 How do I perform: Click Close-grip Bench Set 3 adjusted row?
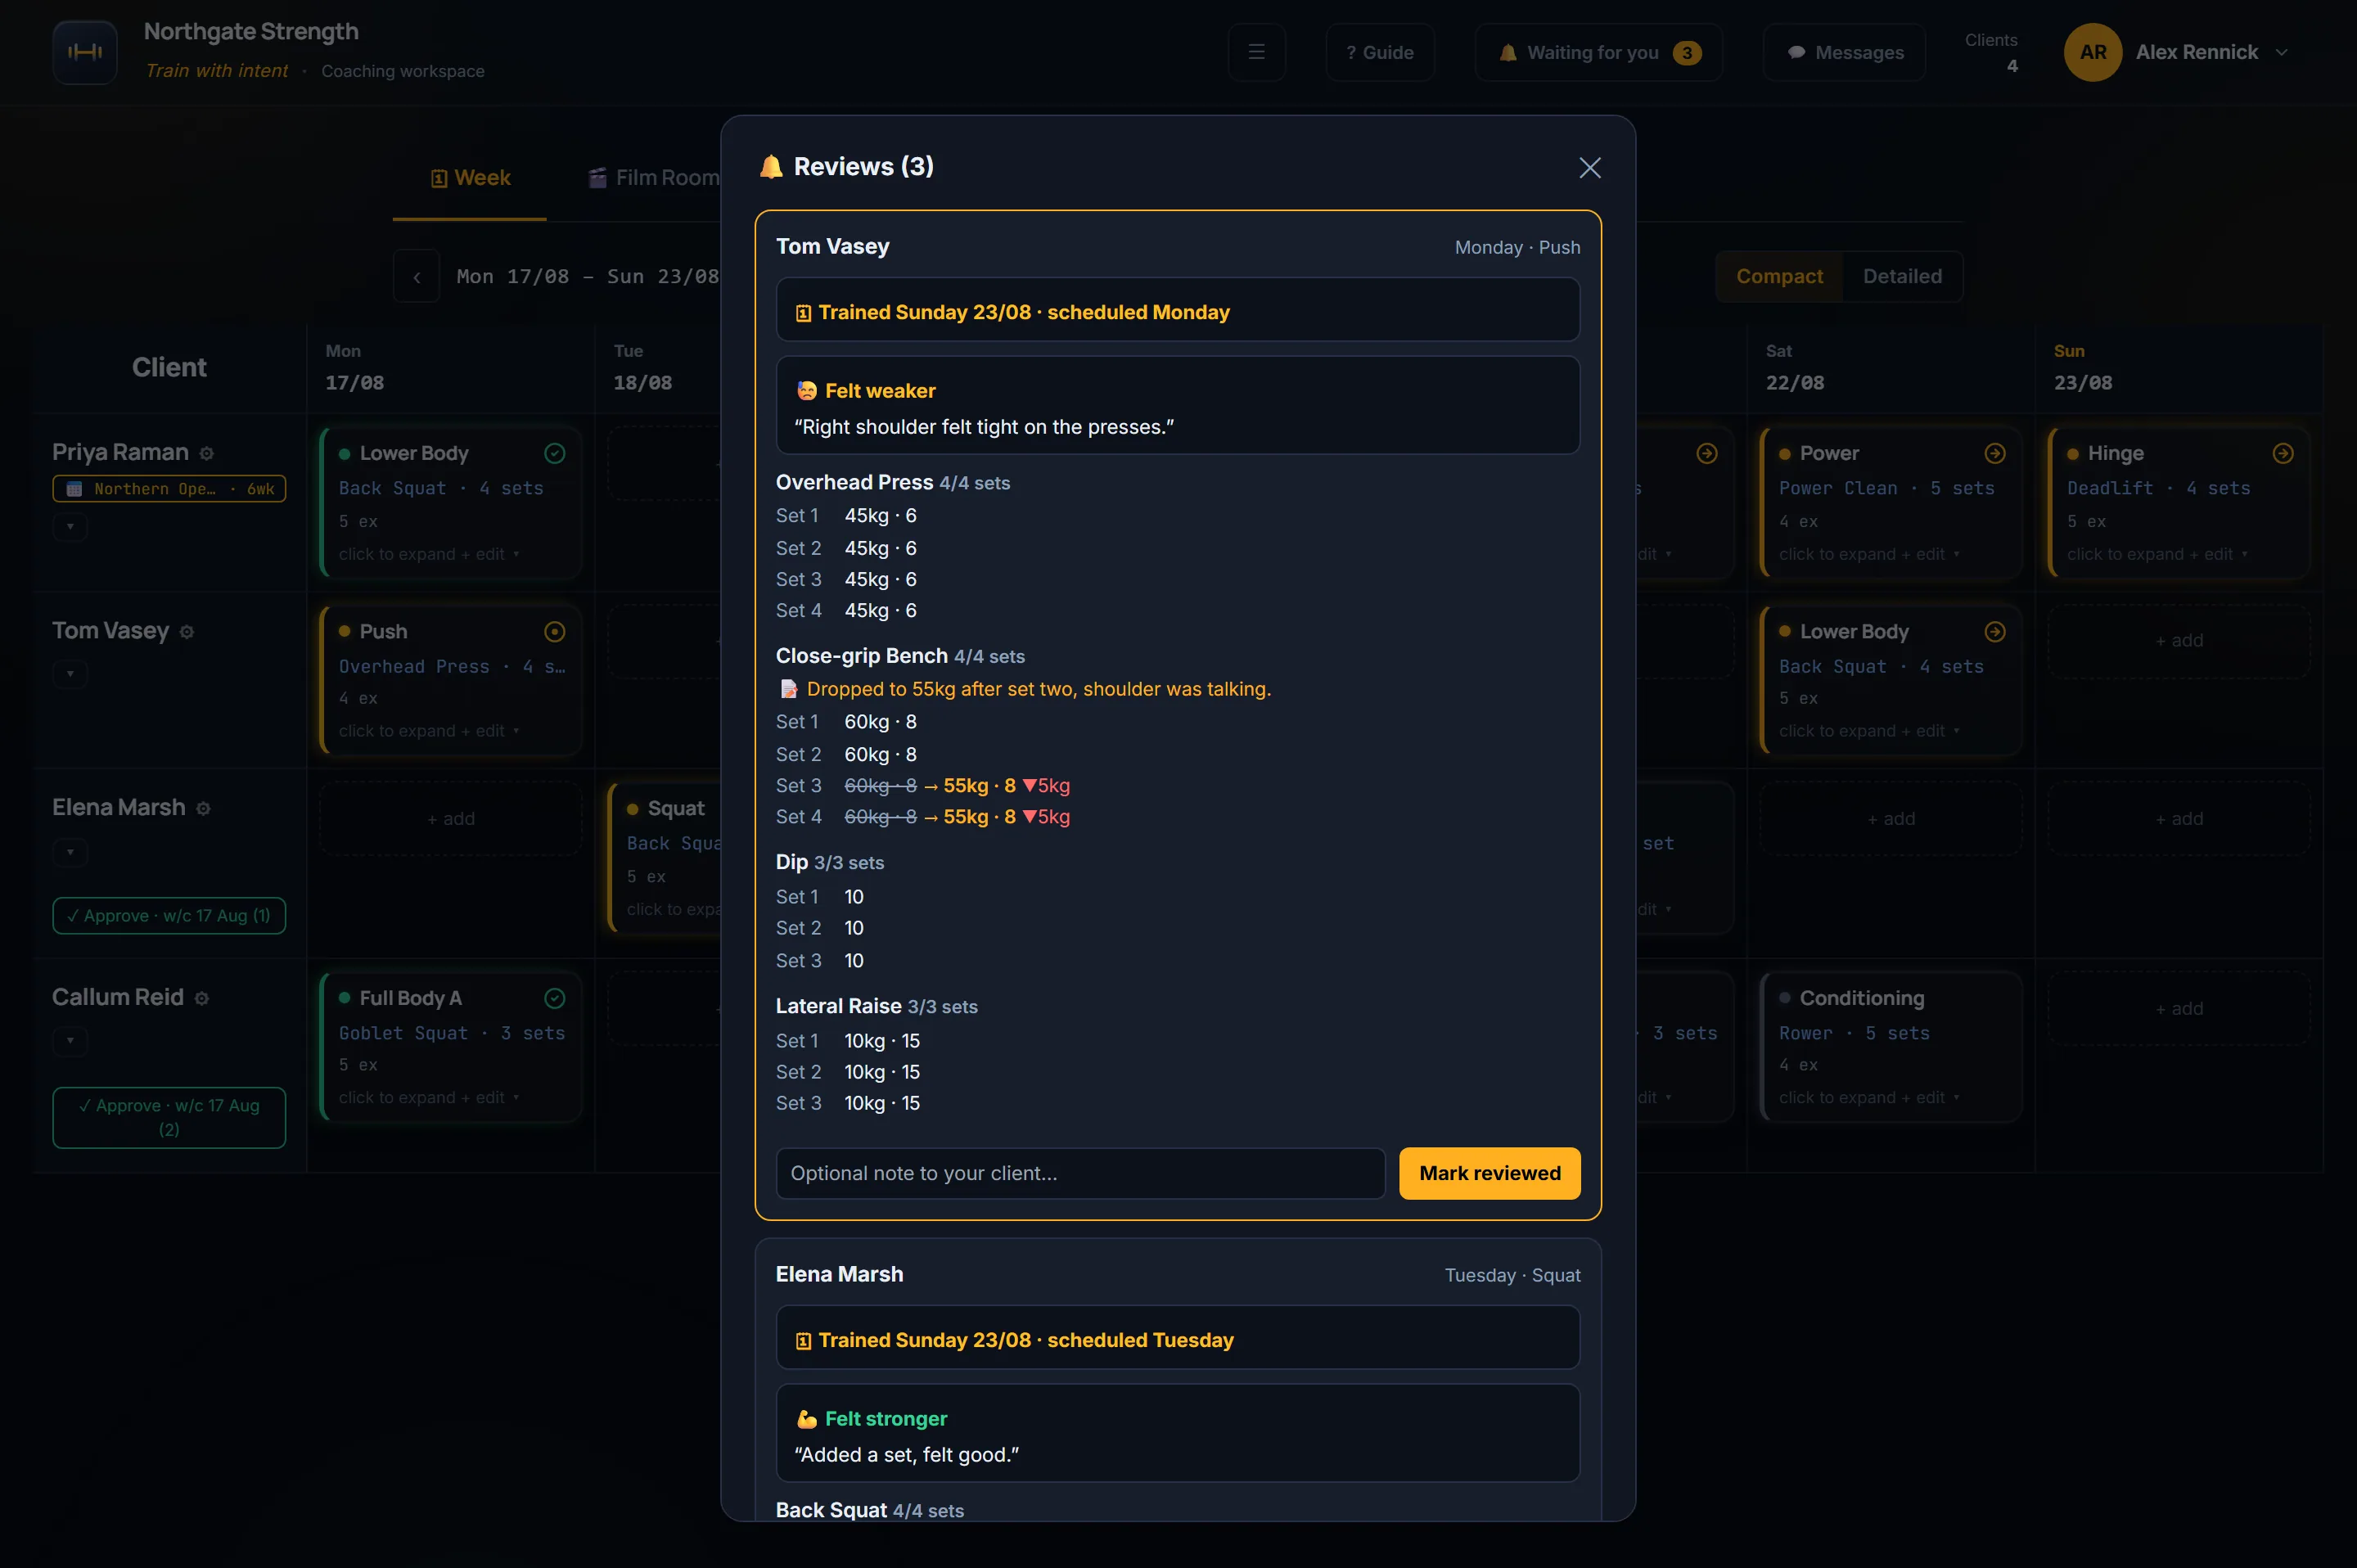tap(923, 786)
